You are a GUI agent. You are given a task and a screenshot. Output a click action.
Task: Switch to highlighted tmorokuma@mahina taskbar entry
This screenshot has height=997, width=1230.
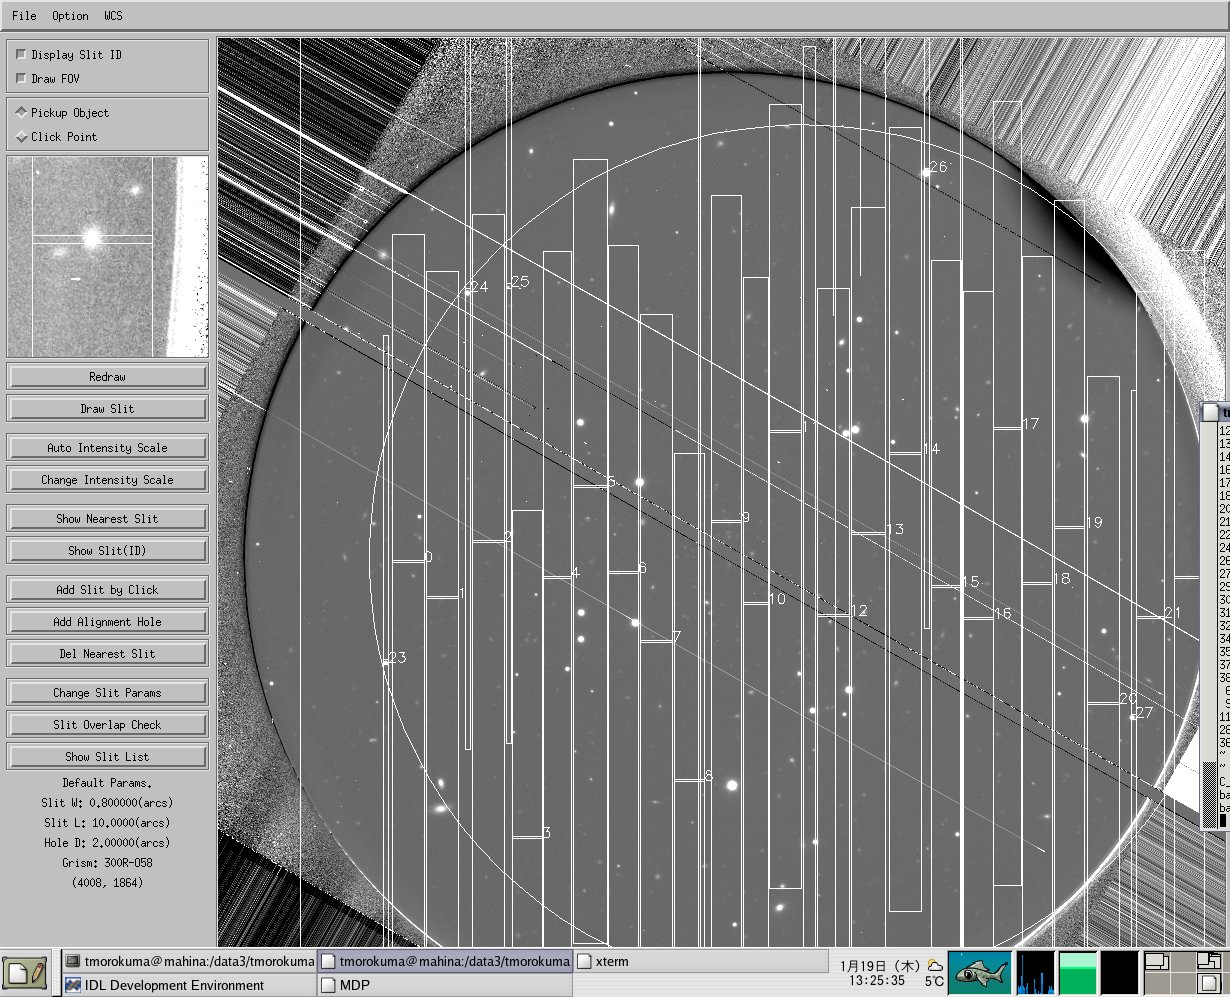445,961
